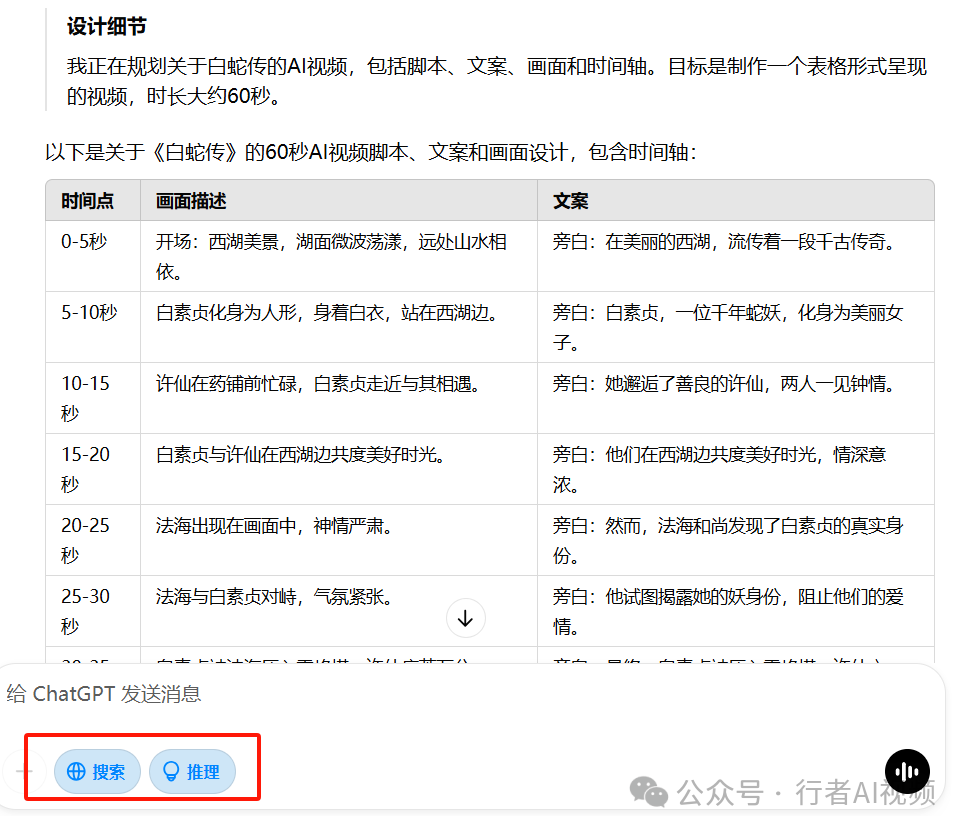Click the WeChat logo in the watermark
The image size is (959, 816).
tap(655, 793)
